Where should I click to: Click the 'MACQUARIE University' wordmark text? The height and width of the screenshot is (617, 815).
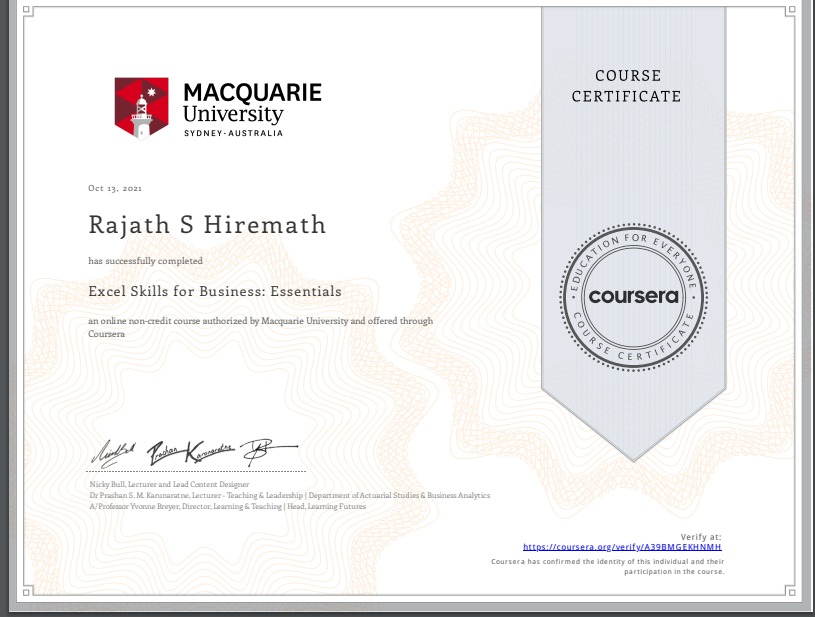pyautogui.click(x=252, y=104)
